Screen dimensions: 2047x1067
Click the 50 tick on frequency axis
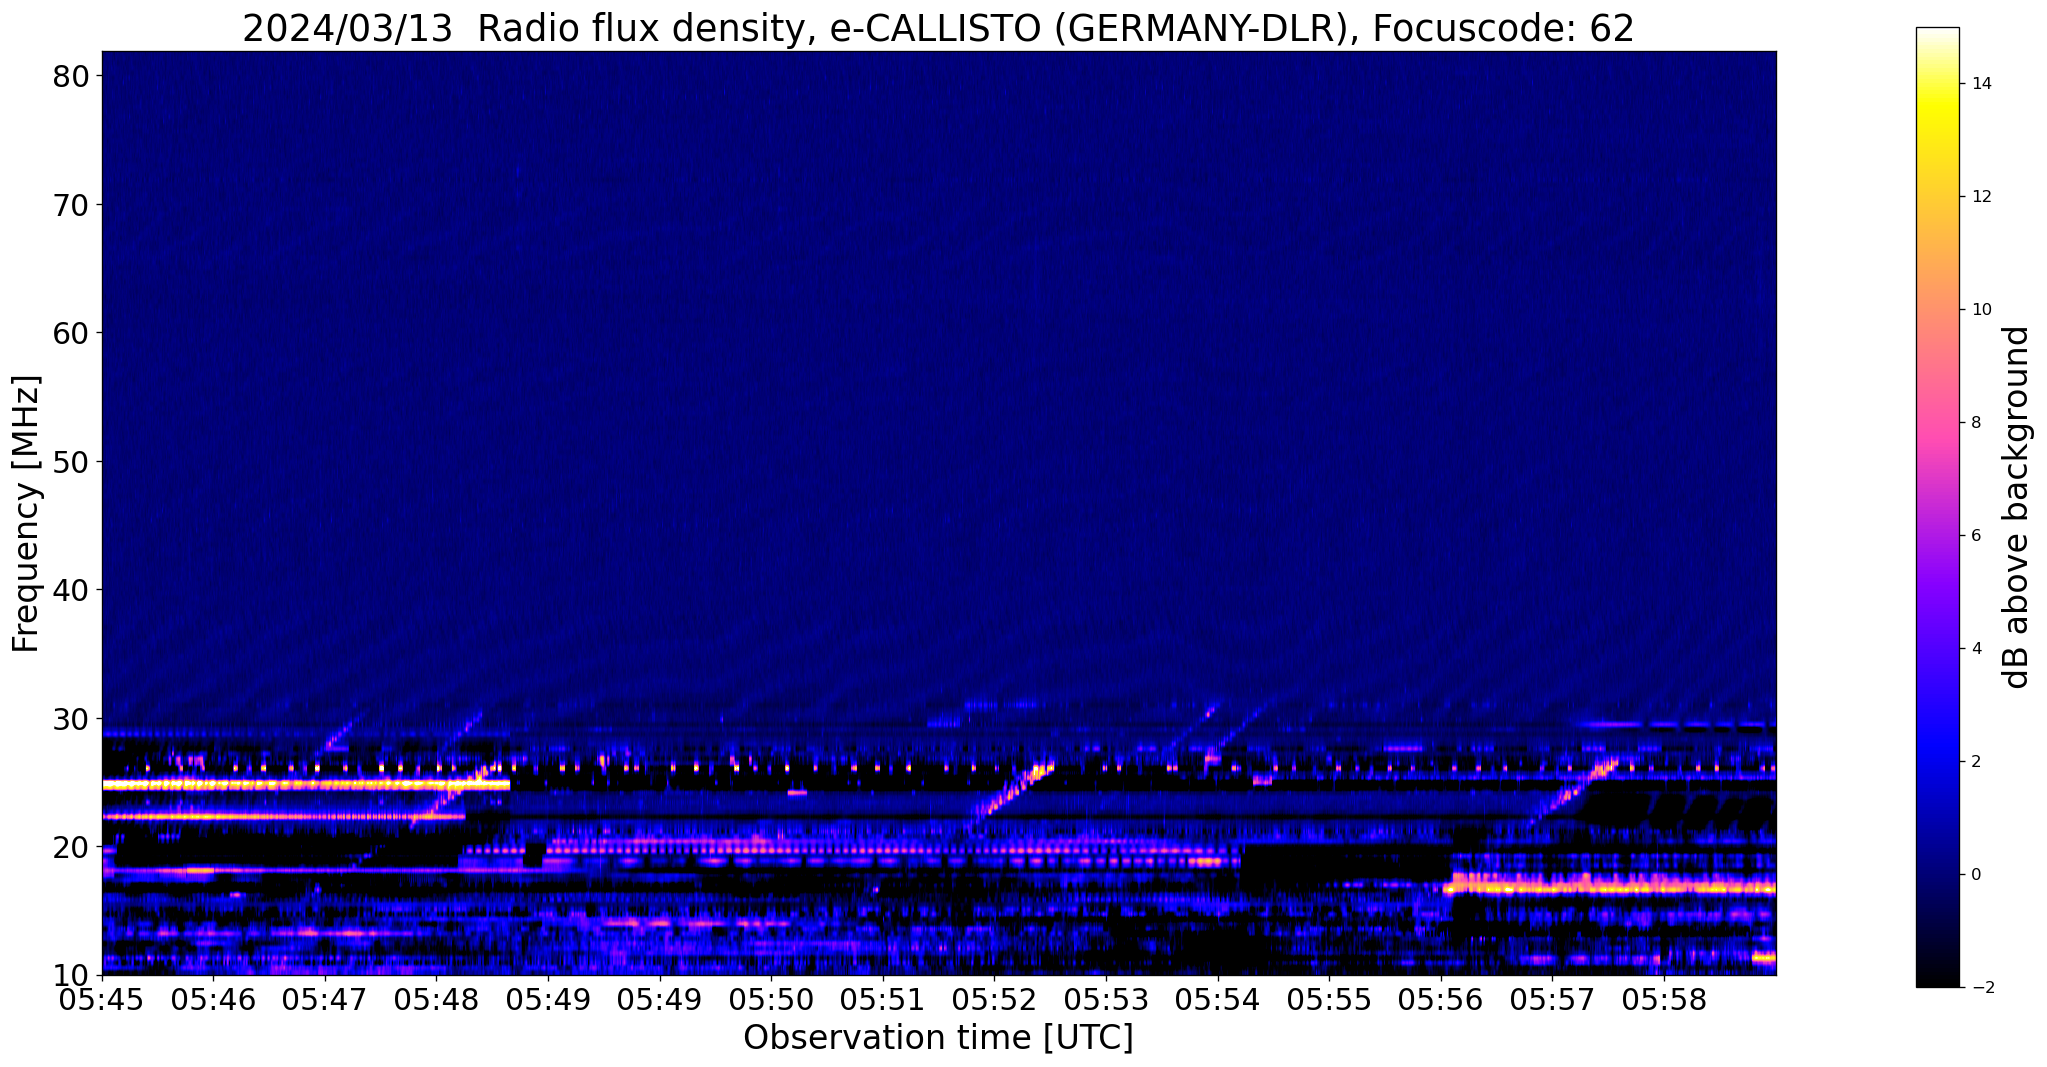point(73,462)
